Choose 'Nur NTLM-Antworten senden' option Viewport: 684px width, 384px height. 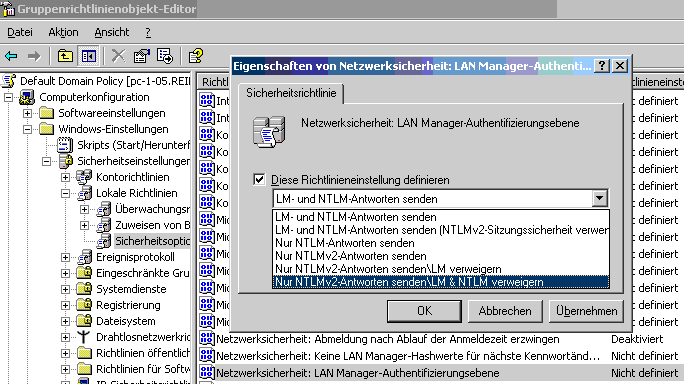(441, 243)
